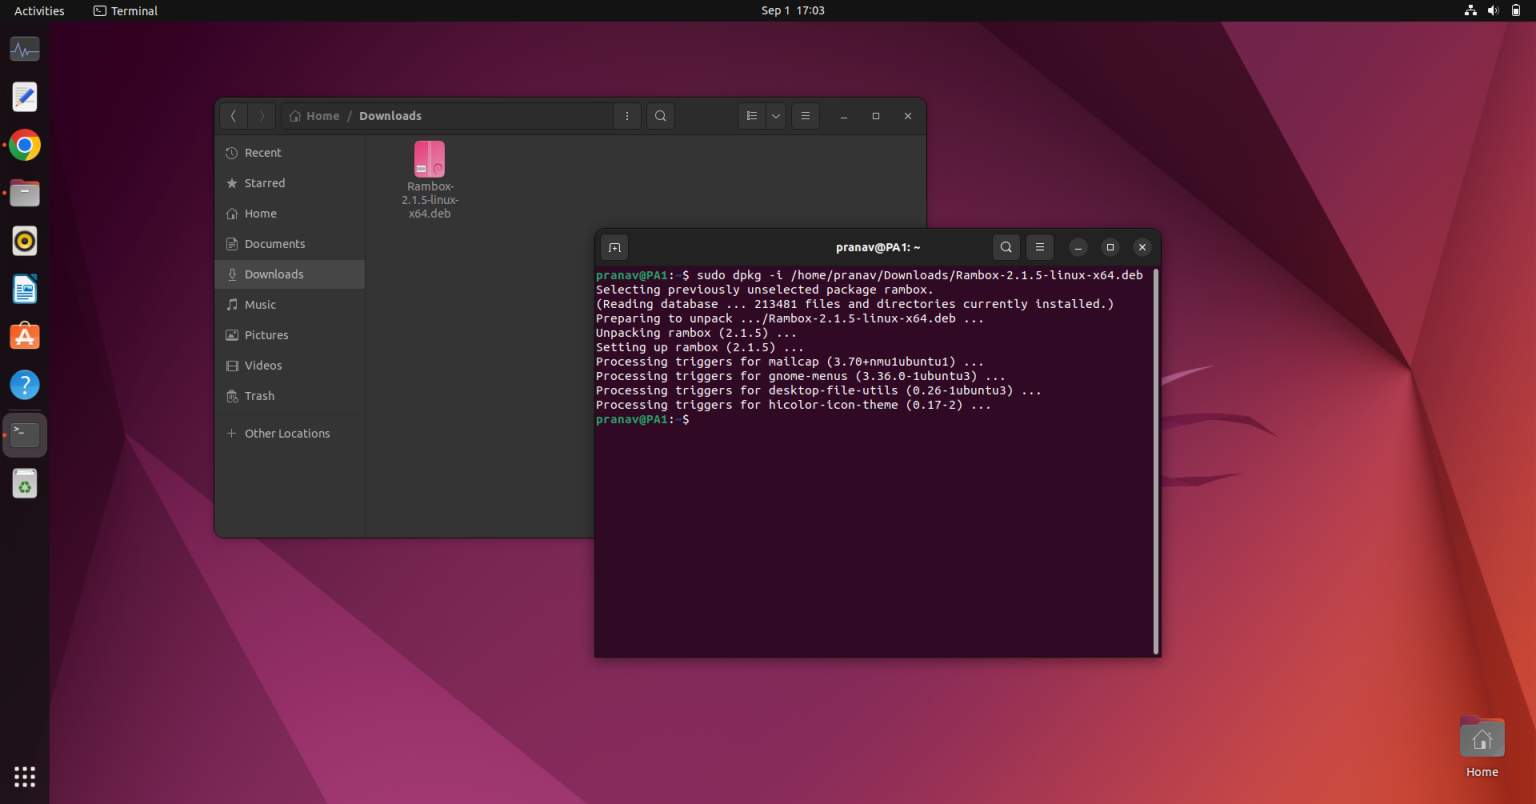Launch LibreOffice Writer from the dock
Screen dimensions: 1536x804
point(24,288)
